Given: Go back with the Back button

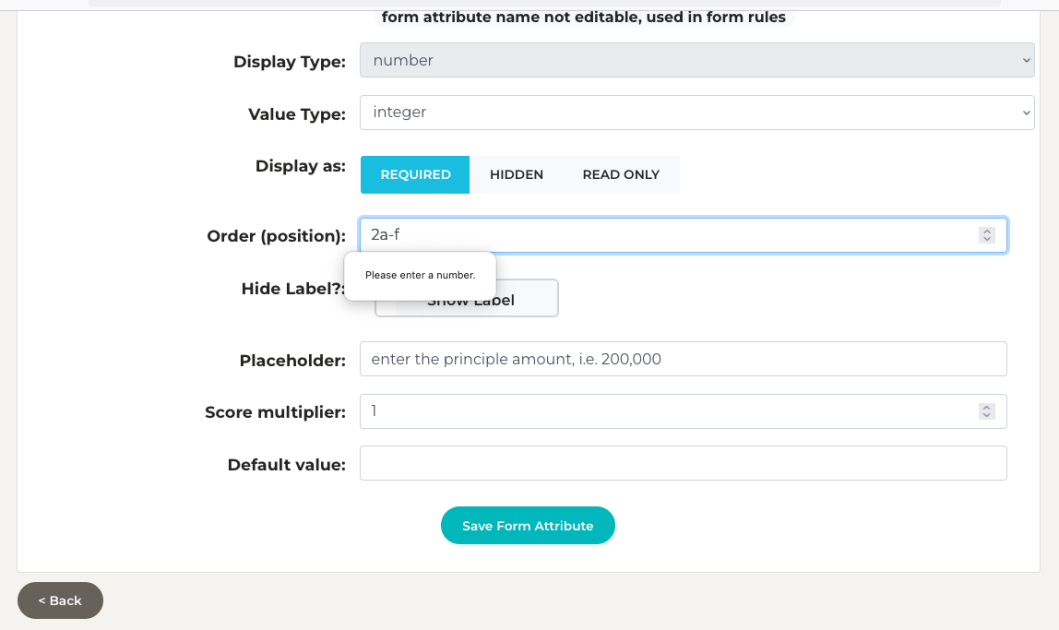Looking at the screenshot, I should tap(60, 600).
